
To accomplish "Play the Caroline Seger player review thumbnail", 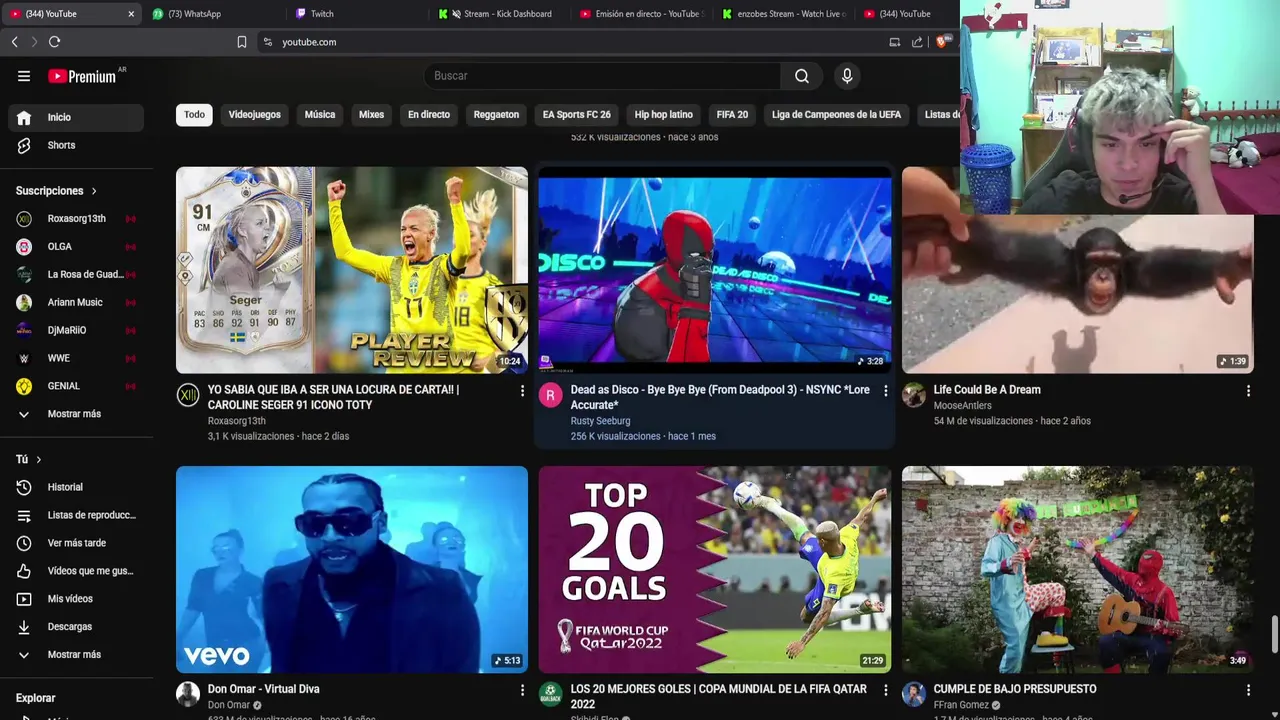I will tap(352, 270).
